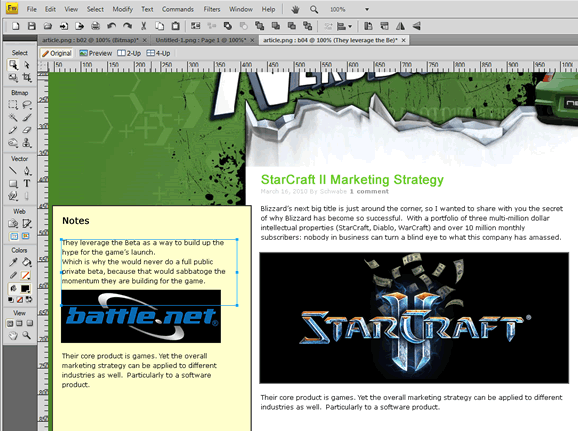Open the Filters menu
This screenshot has width=578, height=431.
(212, 9)
